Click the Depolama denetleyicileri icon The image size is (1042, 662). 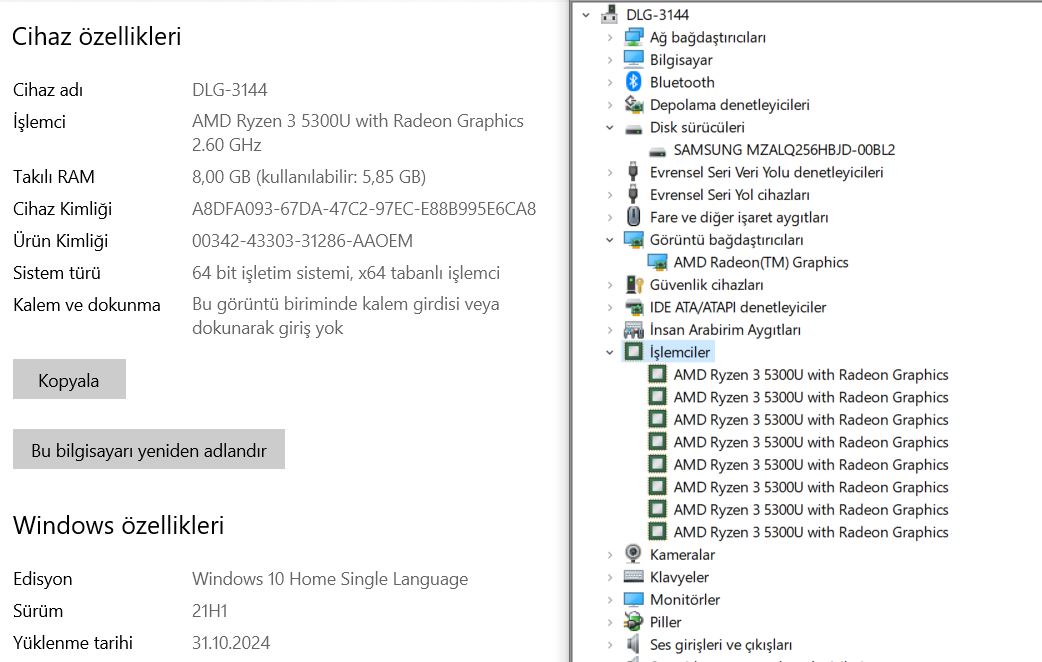tap(634, 104)
